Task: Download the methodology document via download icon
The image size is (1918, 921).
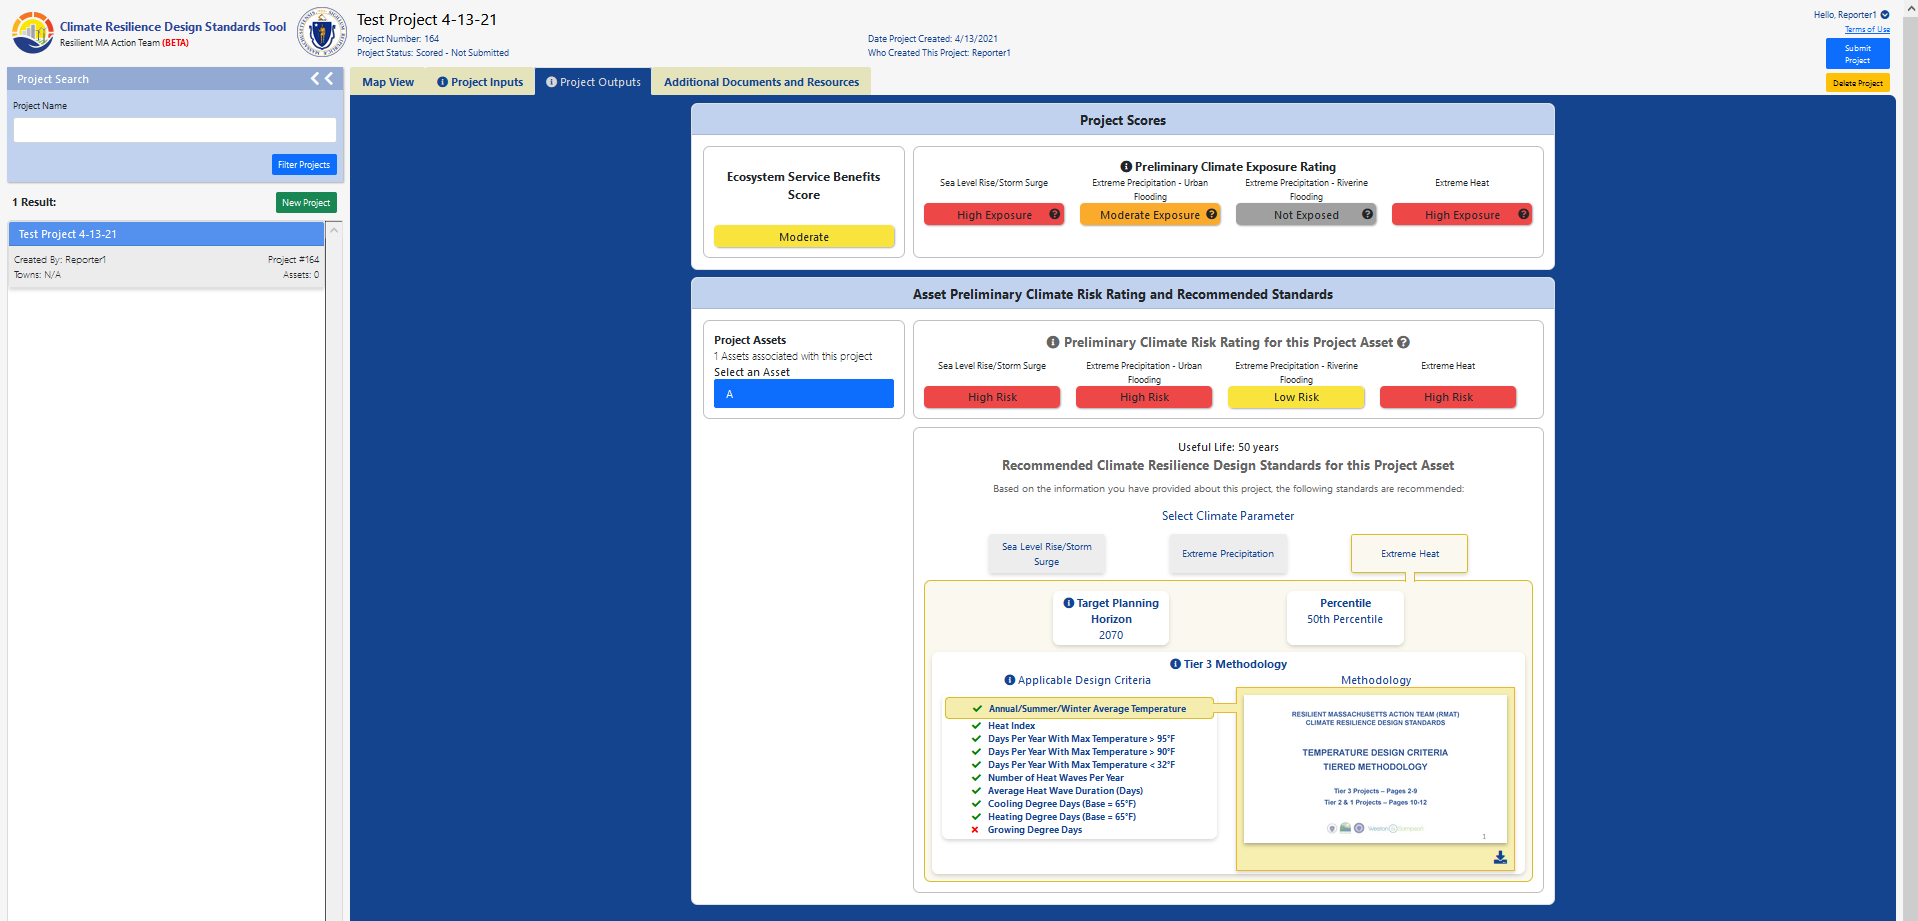Action: pyautogui.click(x=1500, y=857)
